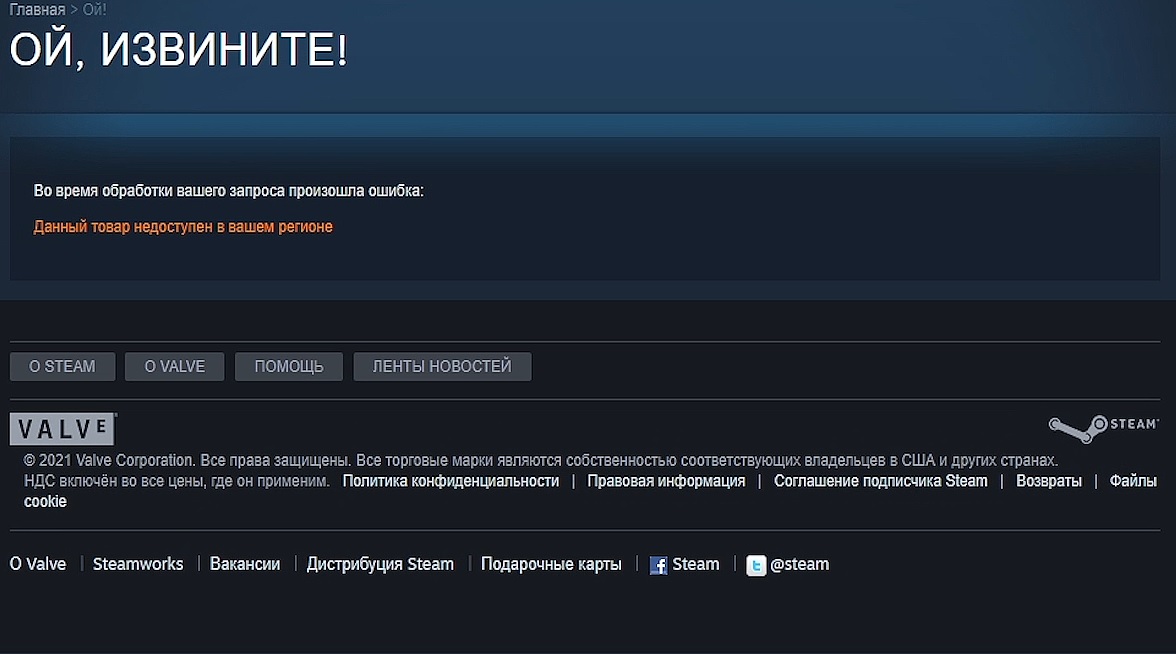1176x654 pixels.
Task: Open the Файлы cookie link
Action: tap(1132, 481)
